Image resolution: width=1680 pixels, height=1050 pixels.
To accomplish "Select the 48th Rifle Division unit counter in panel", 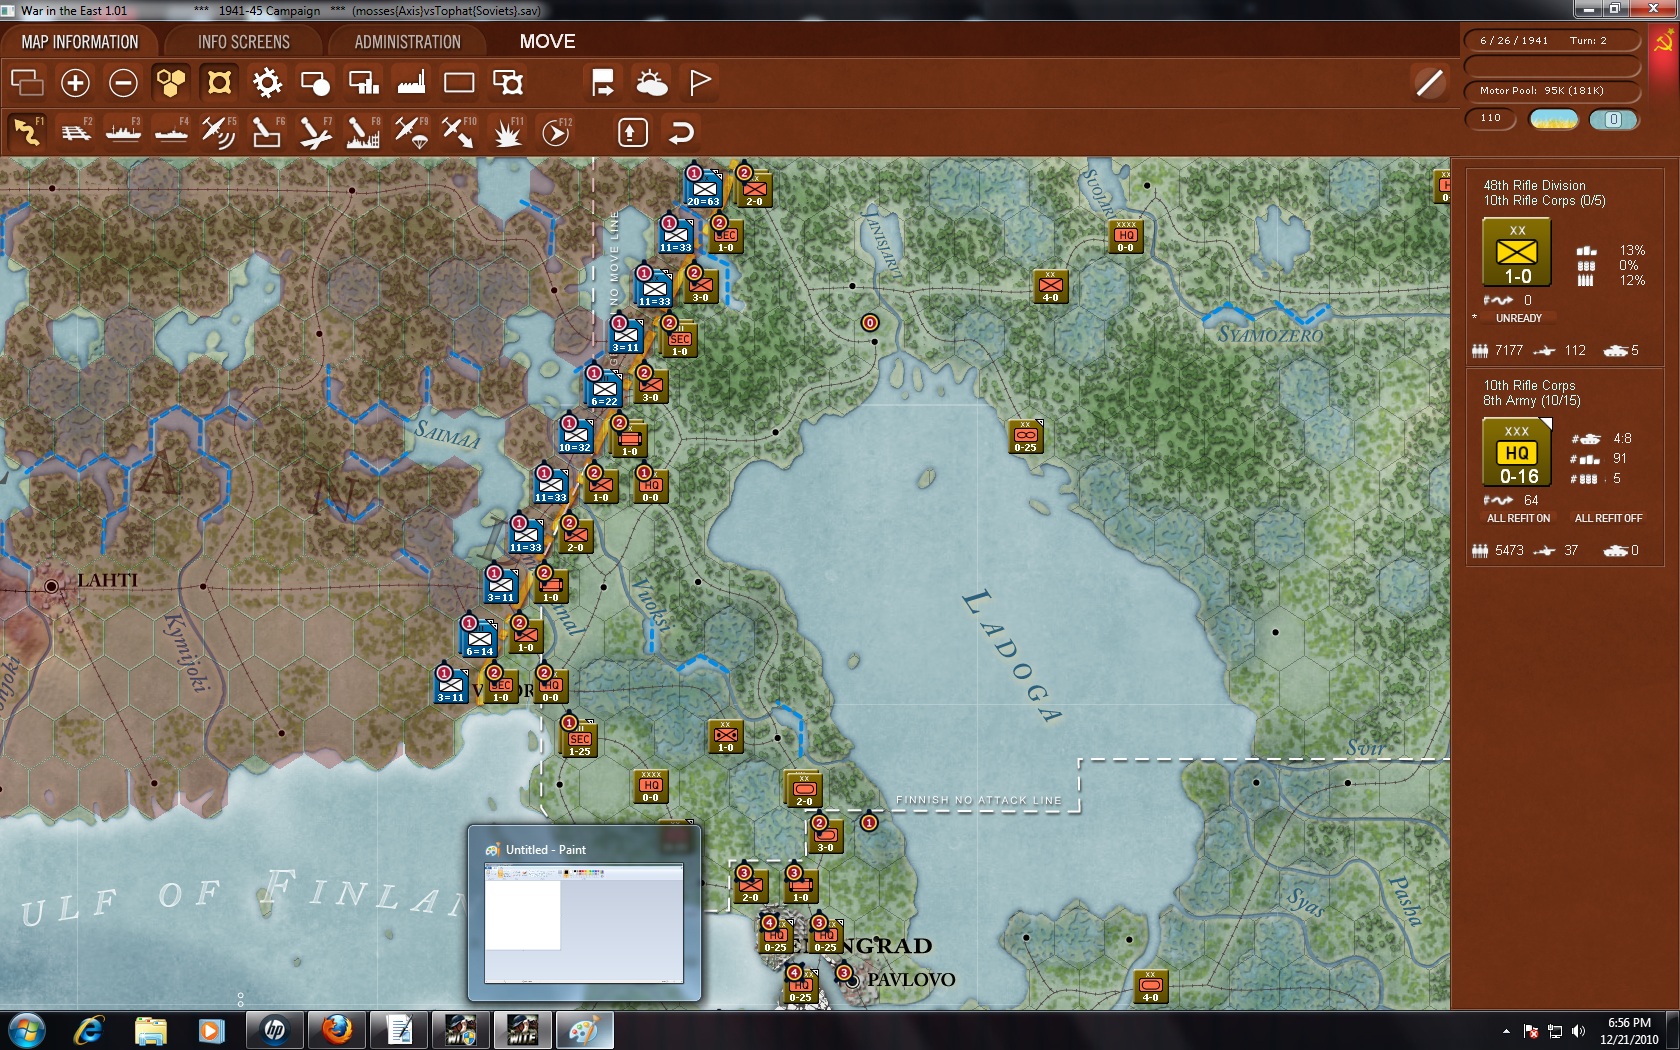I will tap(1516, 254).
